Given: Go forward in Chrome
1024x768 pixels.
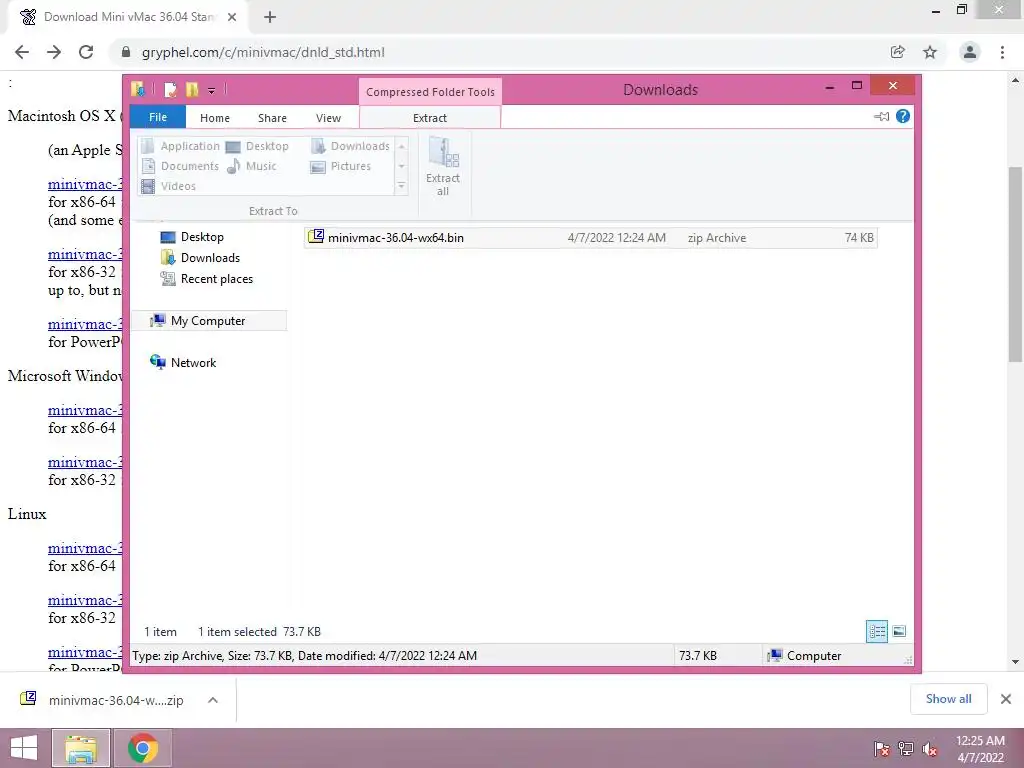Looking at the screenshot, I should [x=54, y=52].
